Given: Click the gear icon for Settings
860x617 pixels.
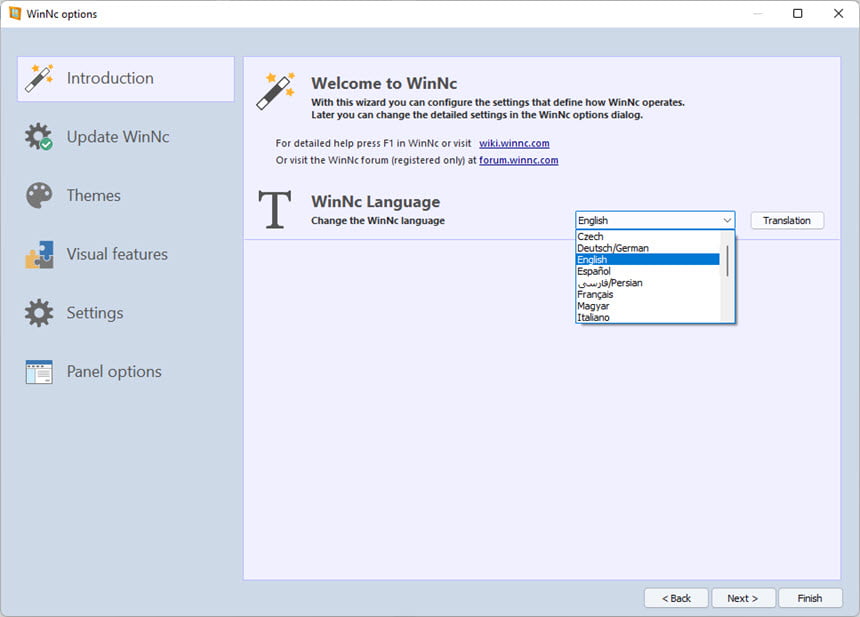Looking at the screenshot, I should (39, 313).
